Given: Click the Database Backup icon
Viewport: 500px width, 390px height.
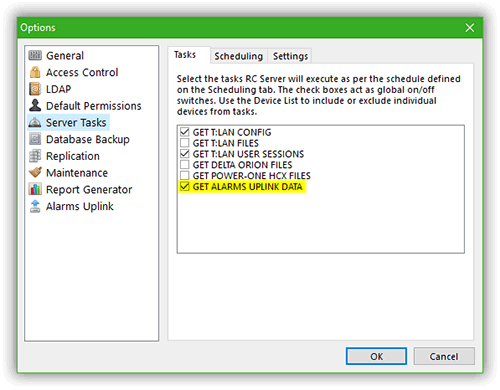Looking at the screenshot, I should [x=35, y=139].
